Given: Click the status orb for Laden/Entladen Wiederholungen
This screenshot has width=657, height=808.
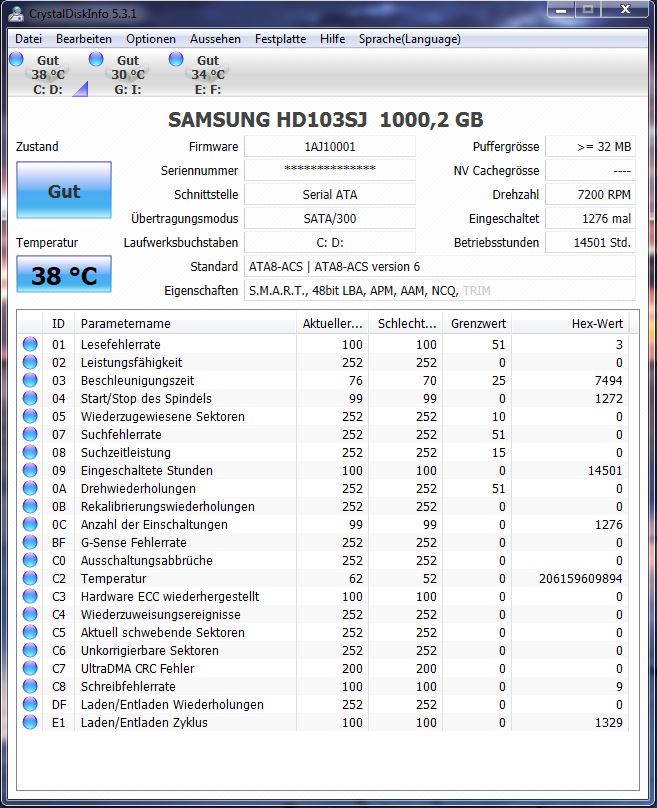Looking at the screenshot, I should tap(30, 704).
